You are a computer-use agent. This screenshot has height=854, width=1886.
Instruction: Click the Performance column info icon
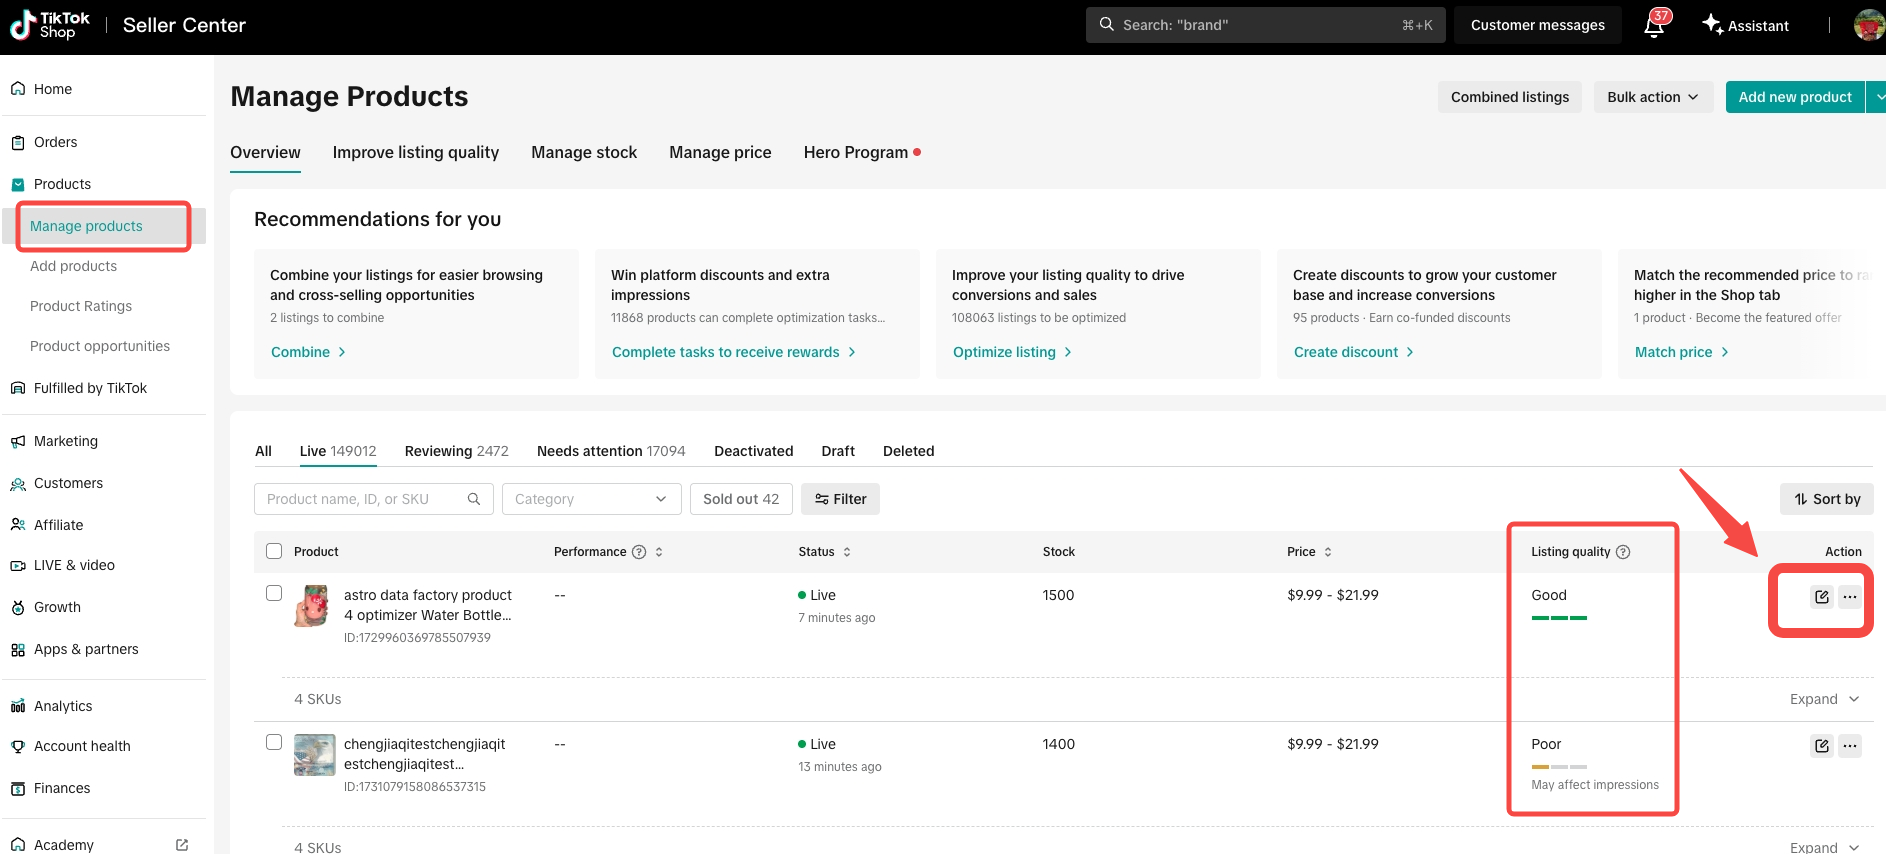[639, 552]
